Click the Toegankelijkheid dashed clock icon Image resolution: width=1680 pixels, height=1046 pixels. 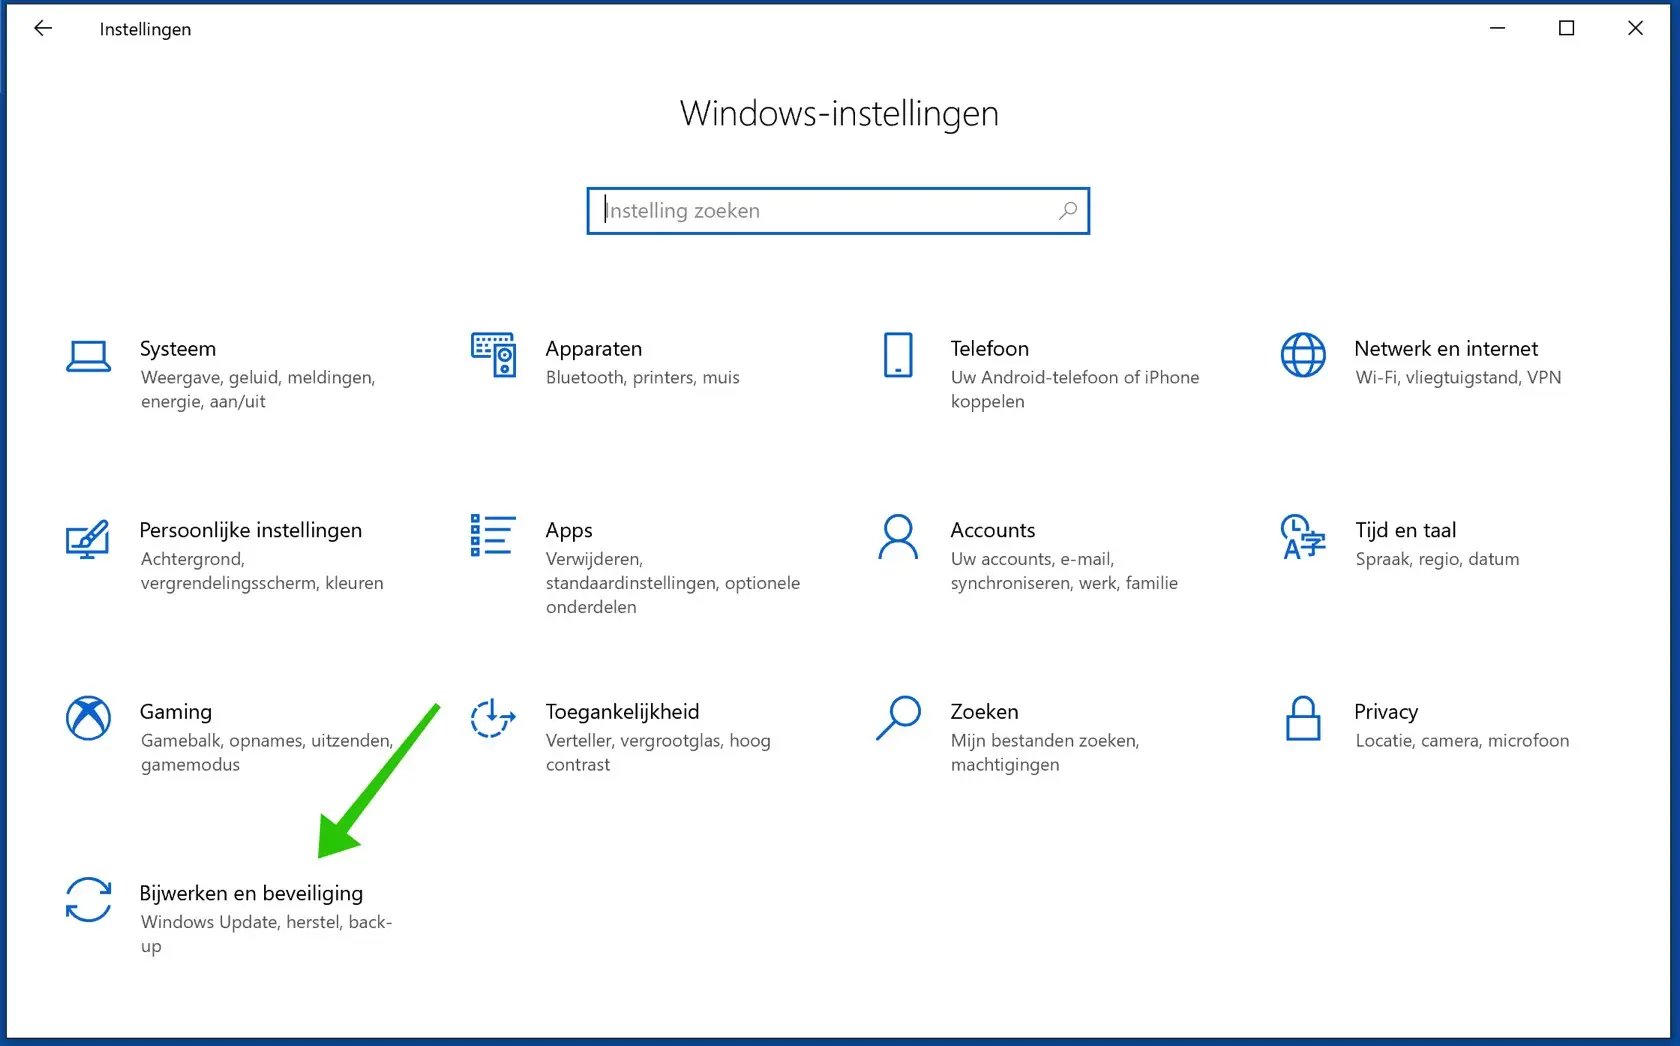coord(493,718)
